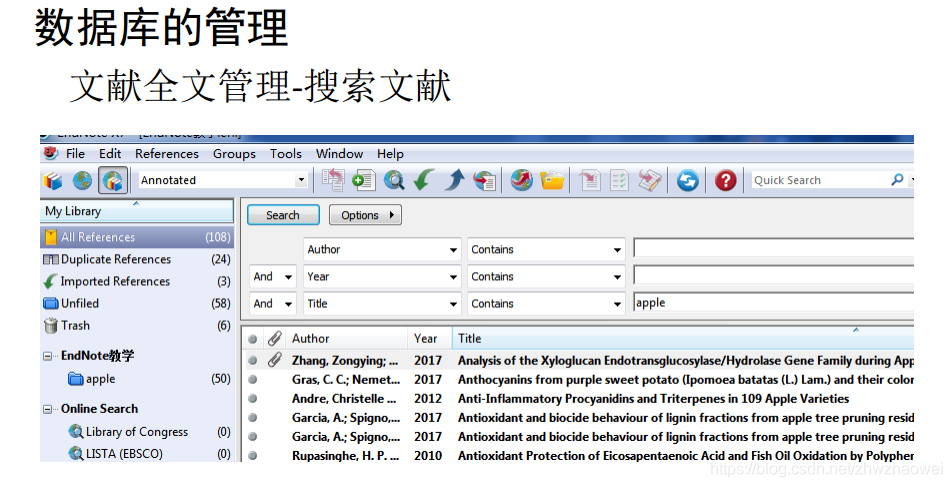Click the Quick Search magnifier icon
The width and height of the screenshot is (952, 487).
897,180
